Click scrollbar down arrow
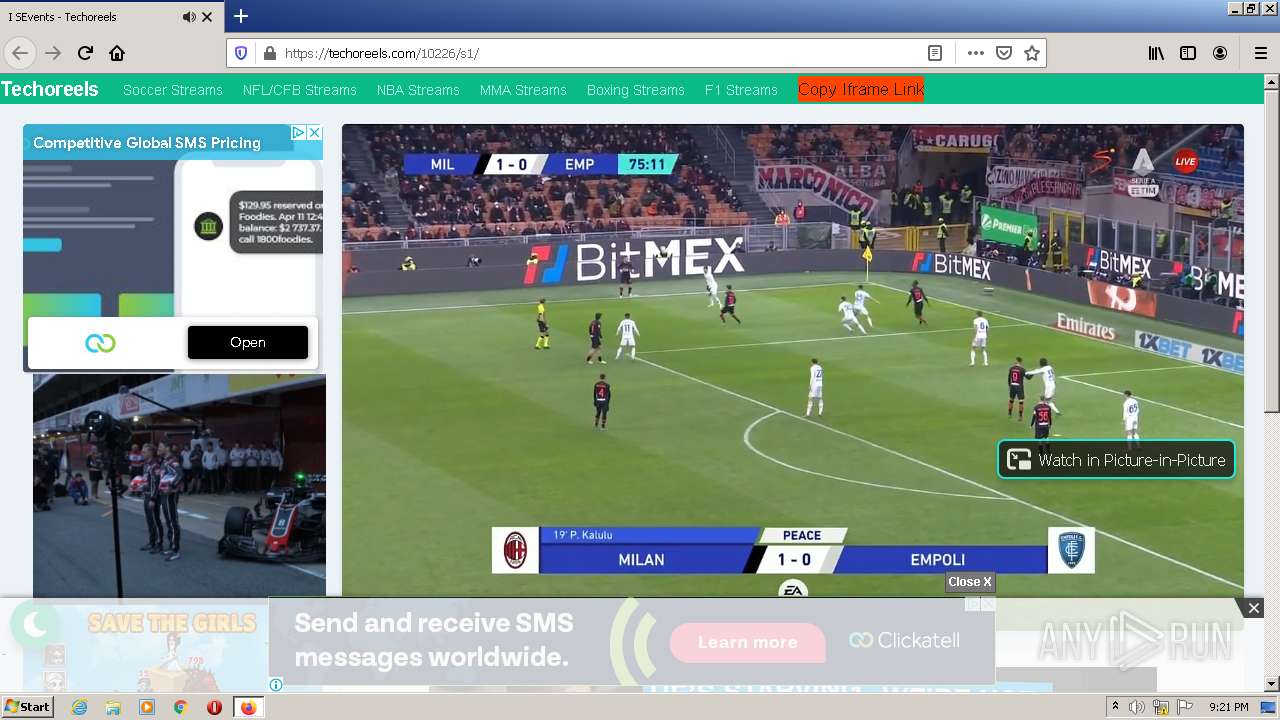Viewport: 1280px width, 720px height. (x=1272, y=684)
